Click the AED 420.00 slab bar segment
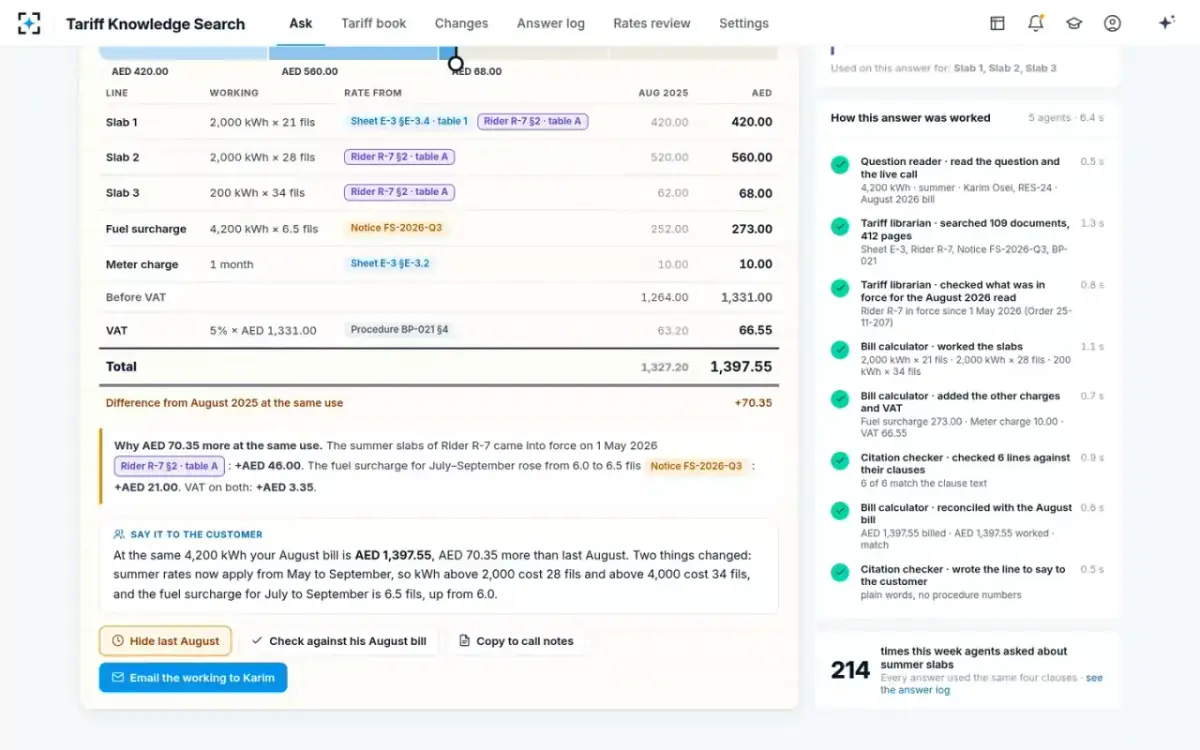The image size is (1200, 750). click(x=184, y=53)
